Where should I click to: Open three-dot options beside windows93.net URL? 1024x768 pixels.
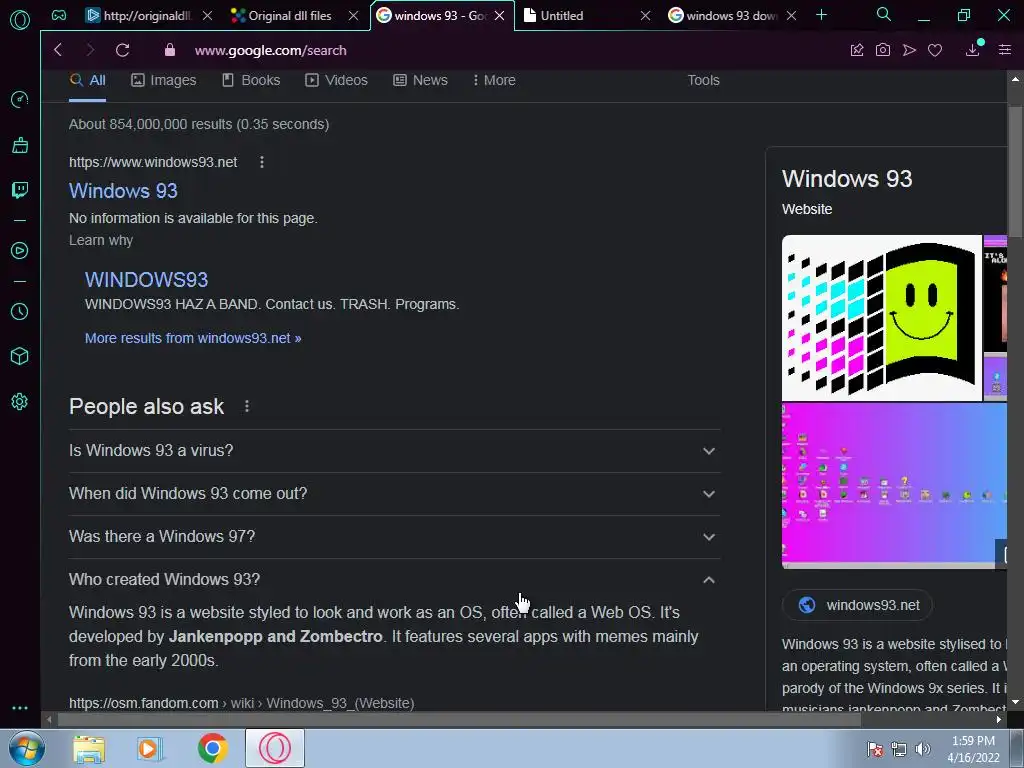(262, 162)
